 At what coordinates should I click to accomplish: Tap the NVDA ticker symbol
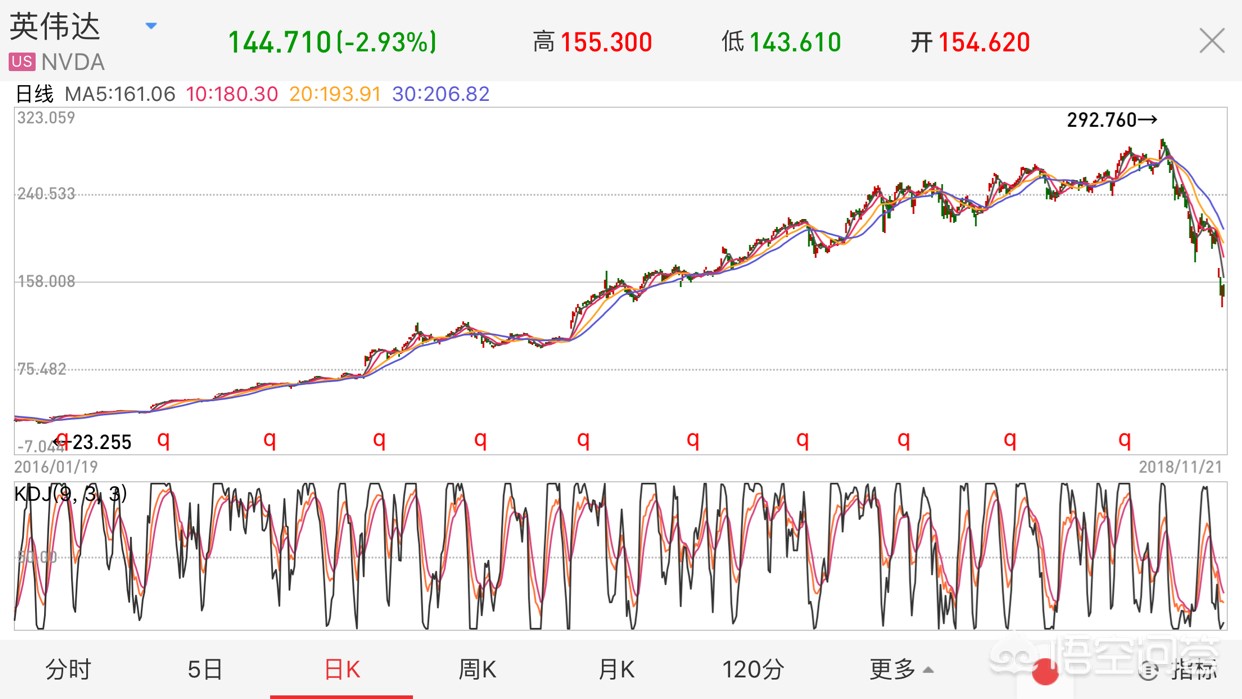coord(73,62)
